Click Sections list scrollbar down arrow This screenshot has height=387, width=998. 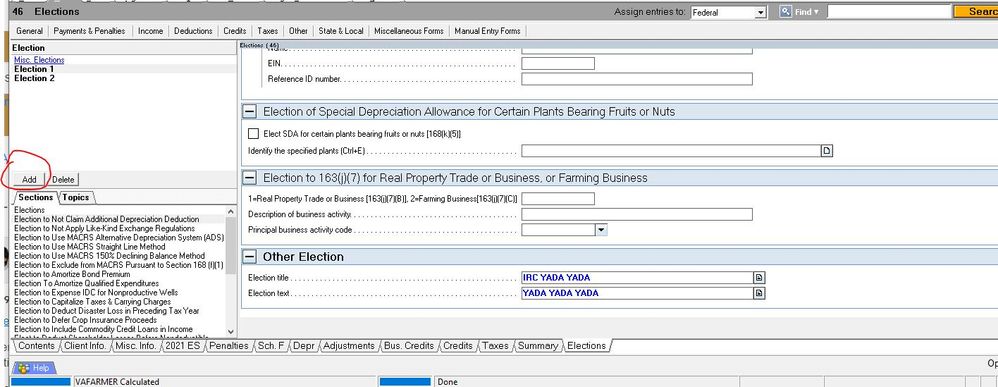tap(230, 332)
